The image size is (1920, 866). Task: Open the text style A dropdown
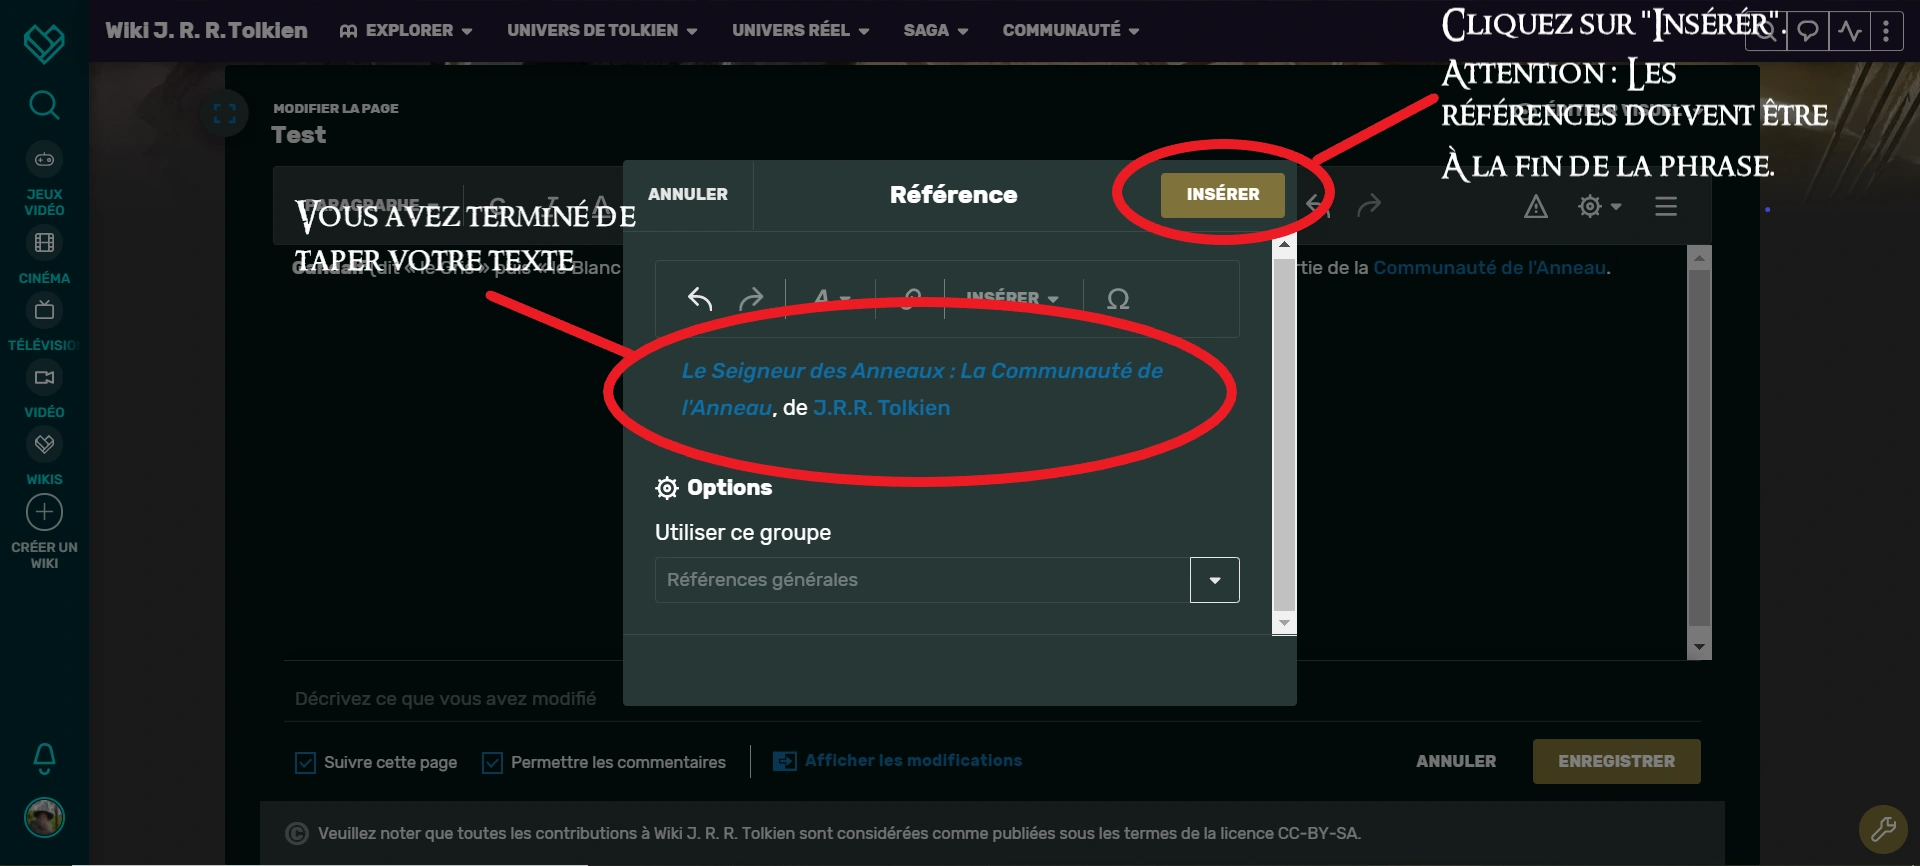pyautogui.click(x=831, y=298)
